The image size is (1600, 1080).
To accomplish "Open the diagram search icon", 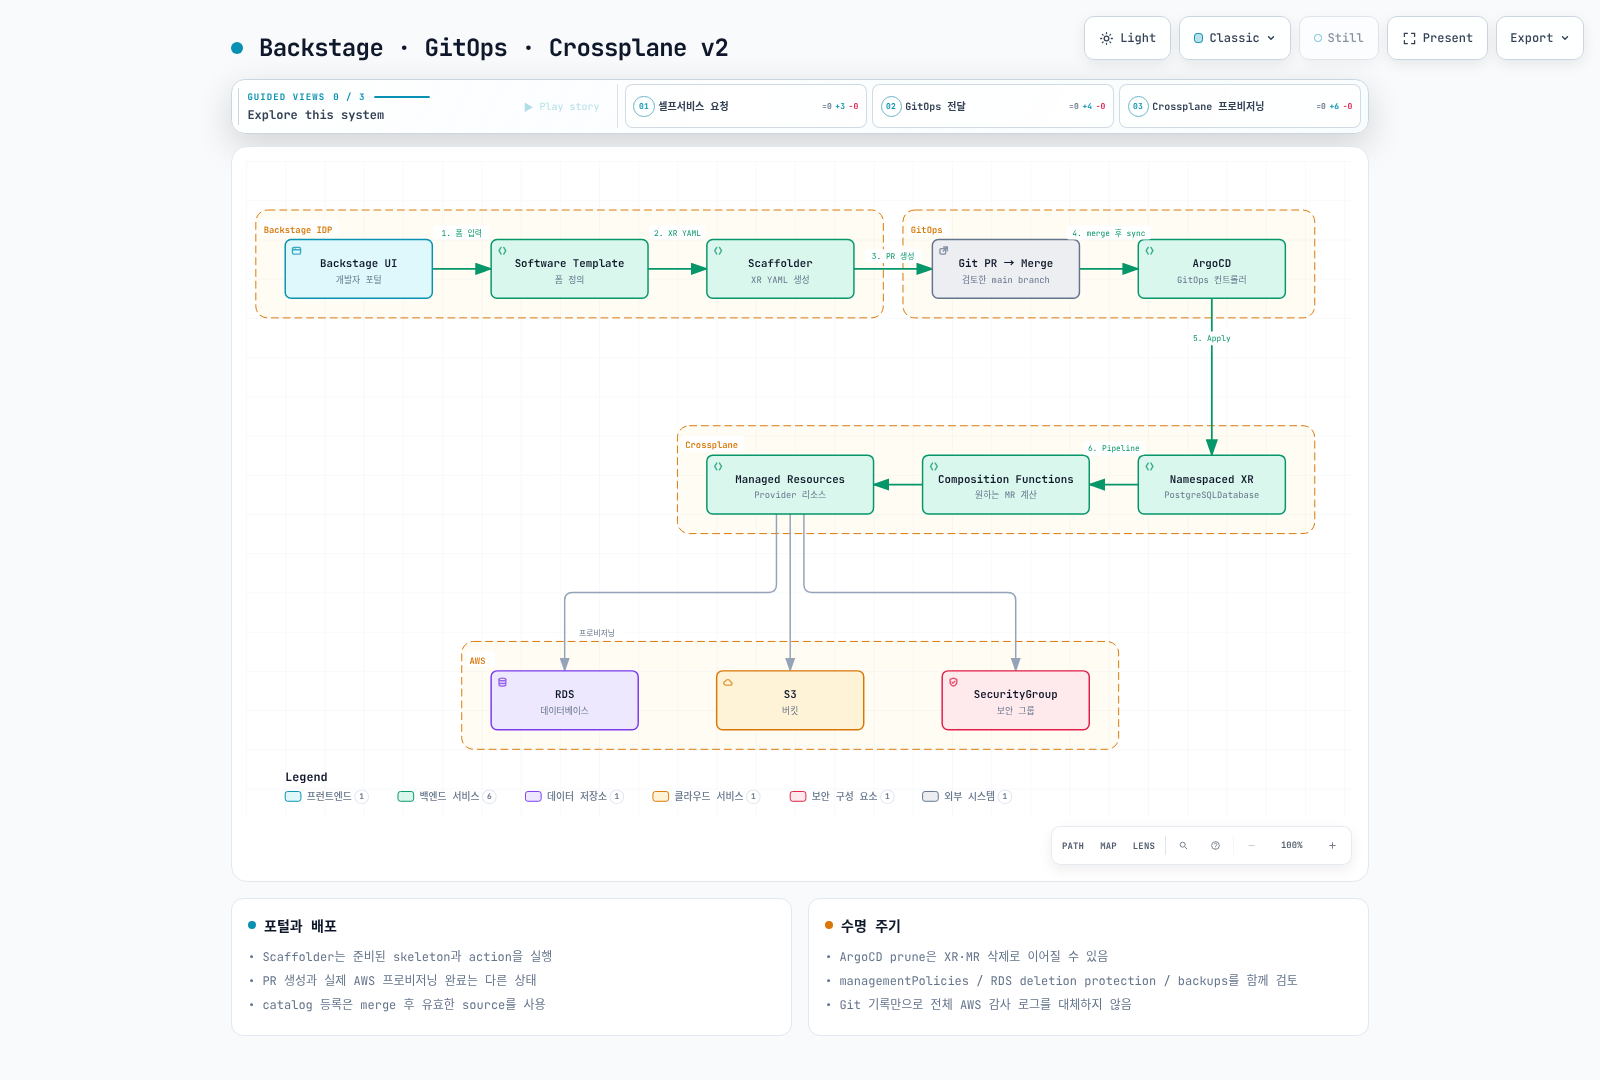I will (1183, 846).
